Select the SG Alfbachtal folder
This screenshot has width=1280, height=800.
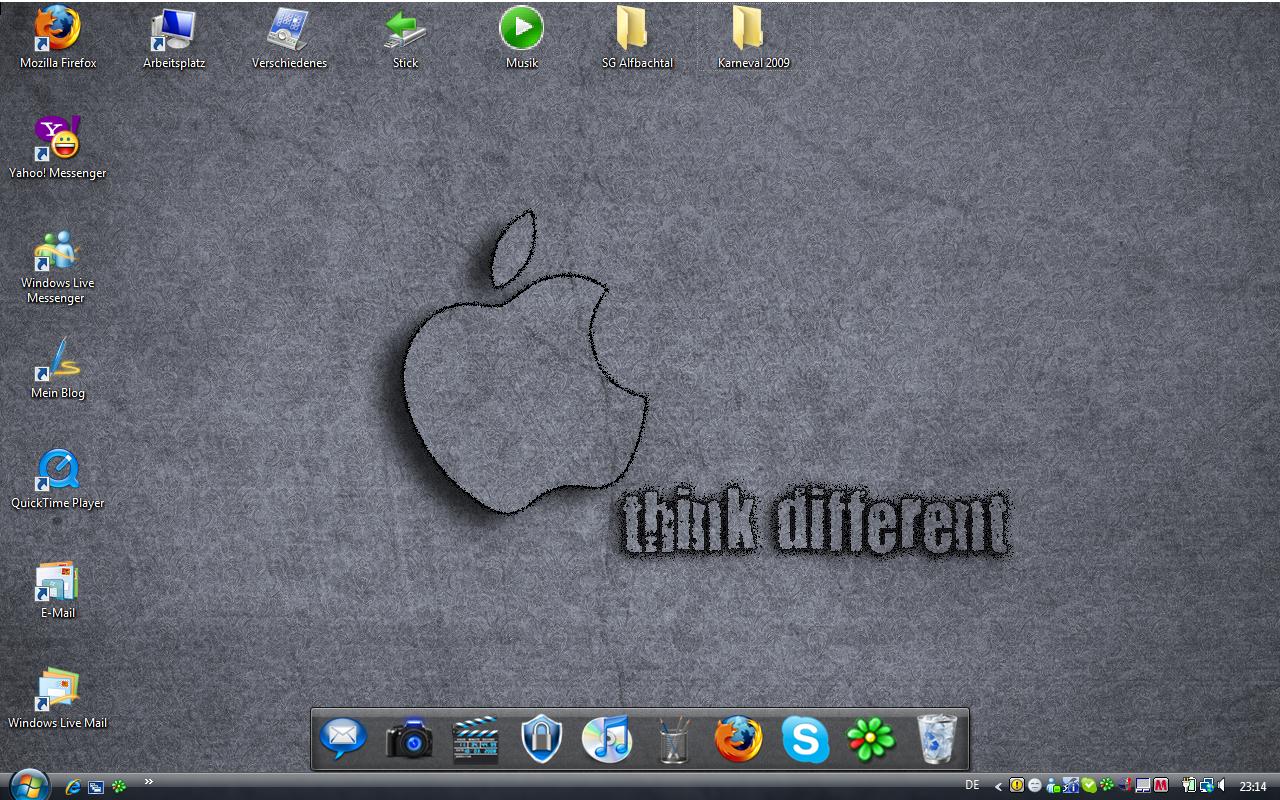click(638, 39)
